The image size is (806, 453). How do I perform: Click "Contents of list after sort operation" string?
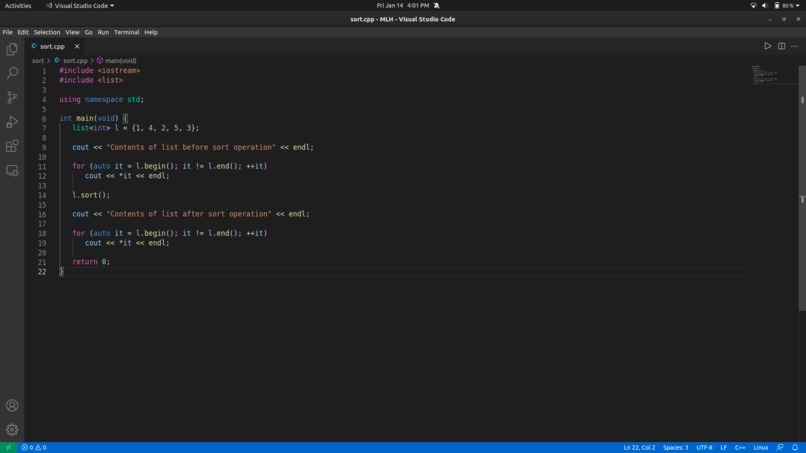coord(189,214)
